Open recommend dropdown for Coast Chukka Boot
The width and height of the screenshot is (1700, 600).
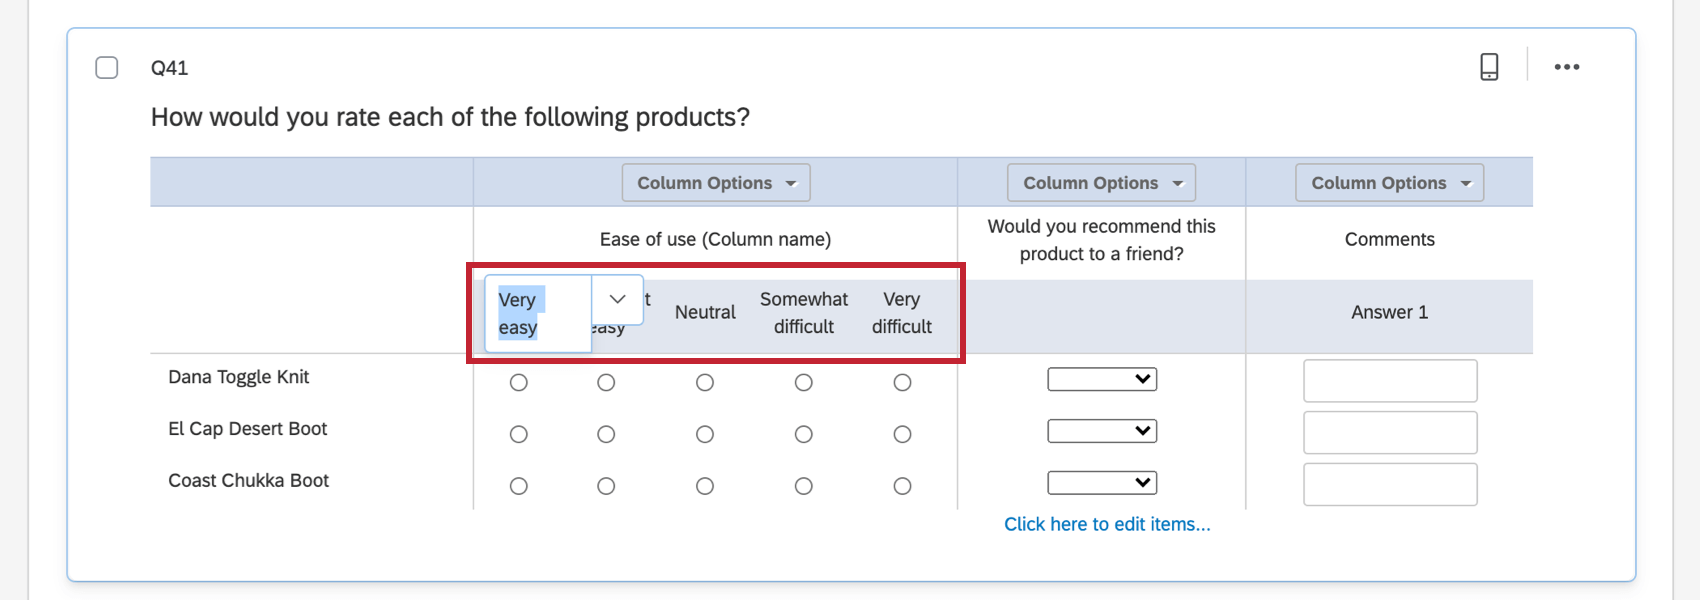[x=1102, y=483]
